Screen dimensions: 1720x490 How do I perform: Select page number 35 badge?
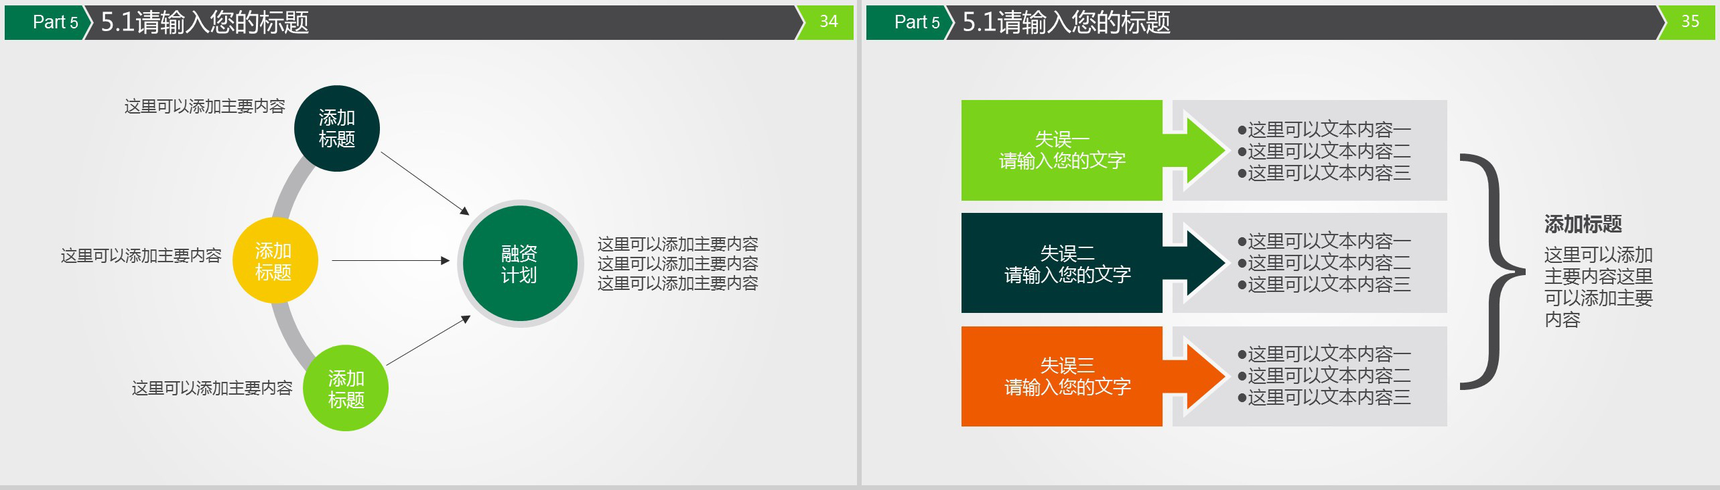tap(1690, 22)
